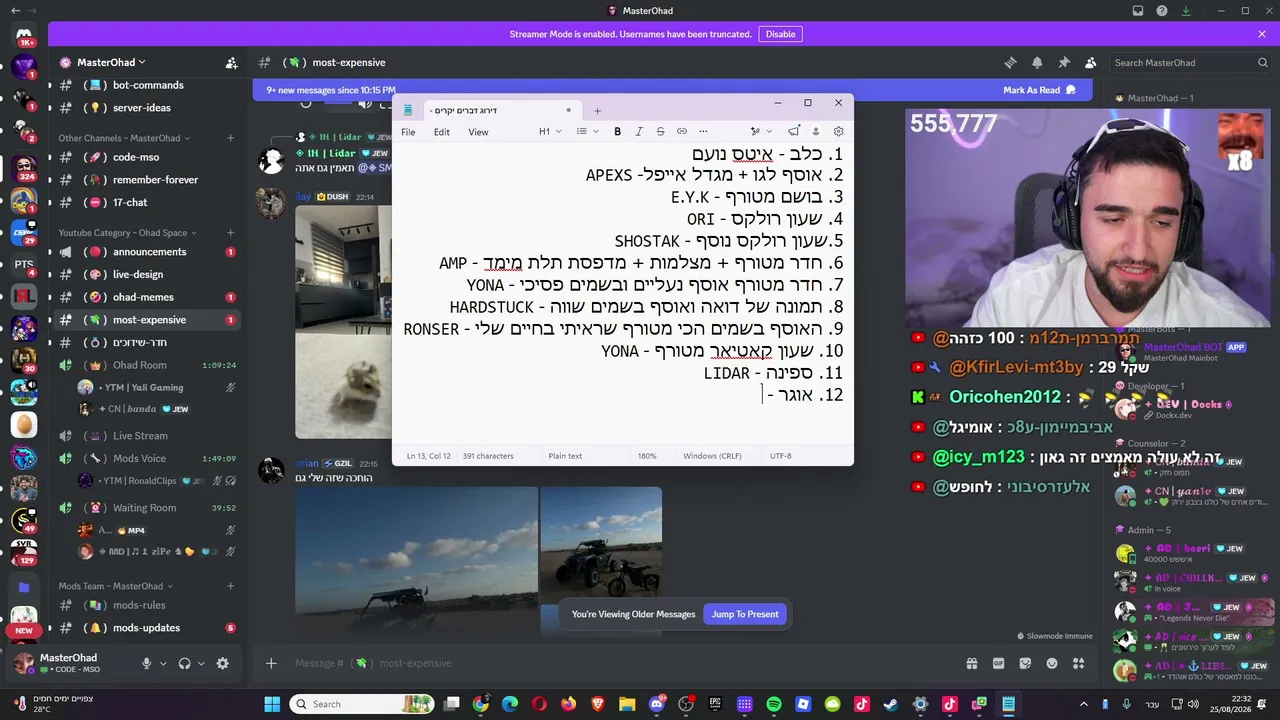
Task: Click Mark As Read on the new messages bar
Action: coord(1039,90)
